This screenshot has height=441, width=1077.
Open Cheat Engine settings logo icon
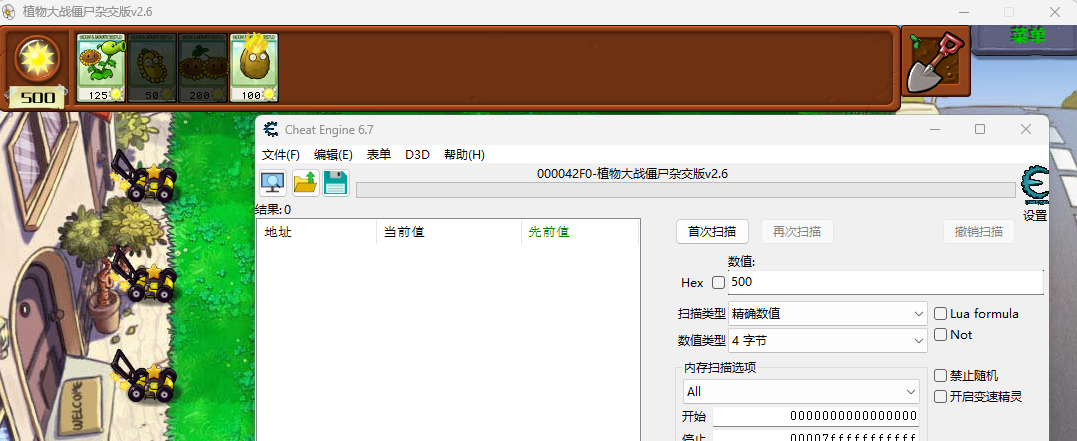click(x=1034, y=186)
